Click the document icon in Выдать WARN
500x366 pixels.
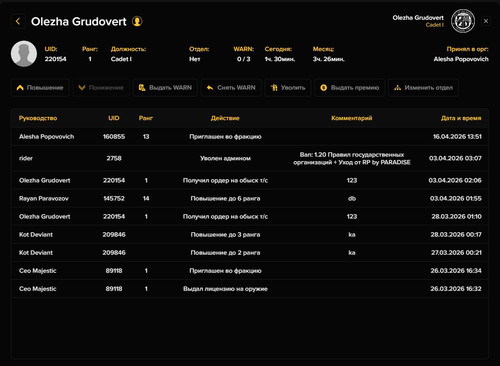[x=142, y=88]
